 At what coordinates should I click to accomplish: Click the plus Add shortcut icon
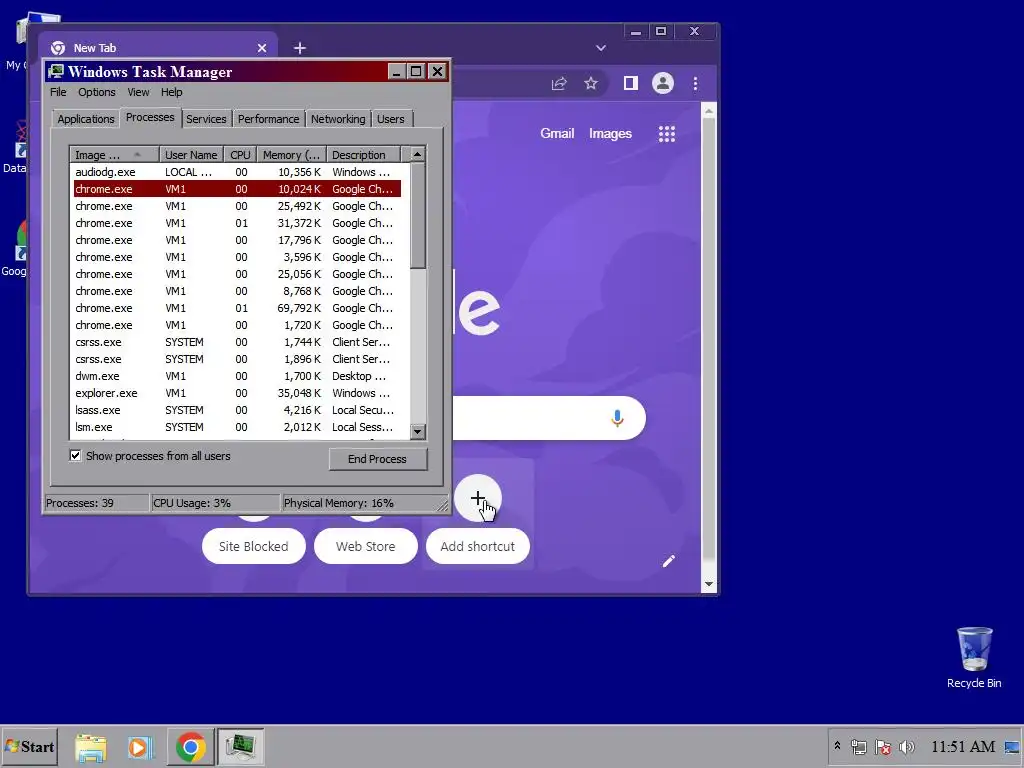click(x=478, y=498)
